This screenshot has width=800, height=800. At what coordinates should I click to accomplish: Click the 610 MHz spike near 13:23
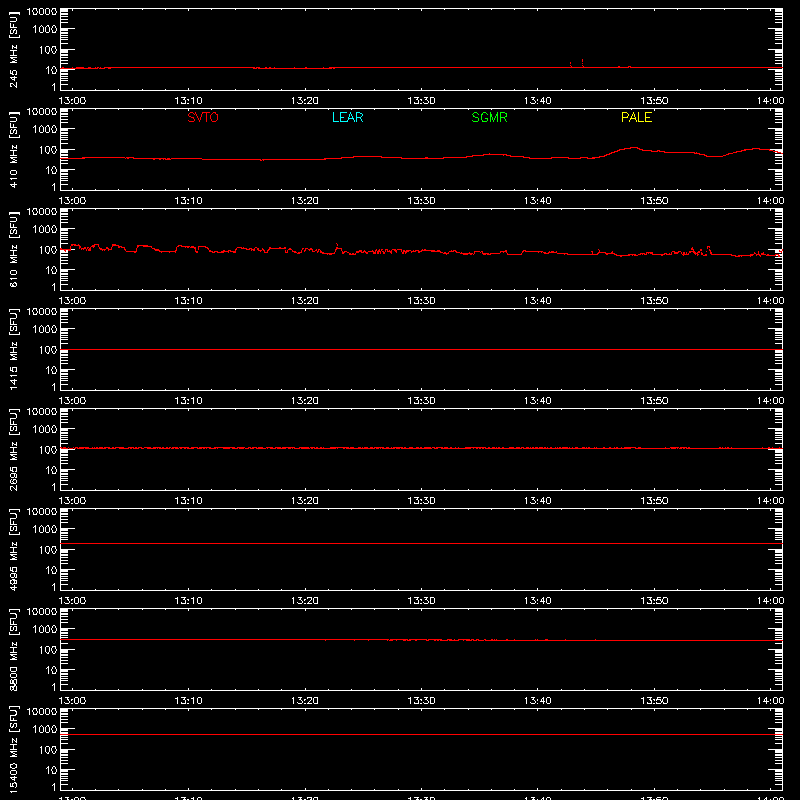point(337,247)
